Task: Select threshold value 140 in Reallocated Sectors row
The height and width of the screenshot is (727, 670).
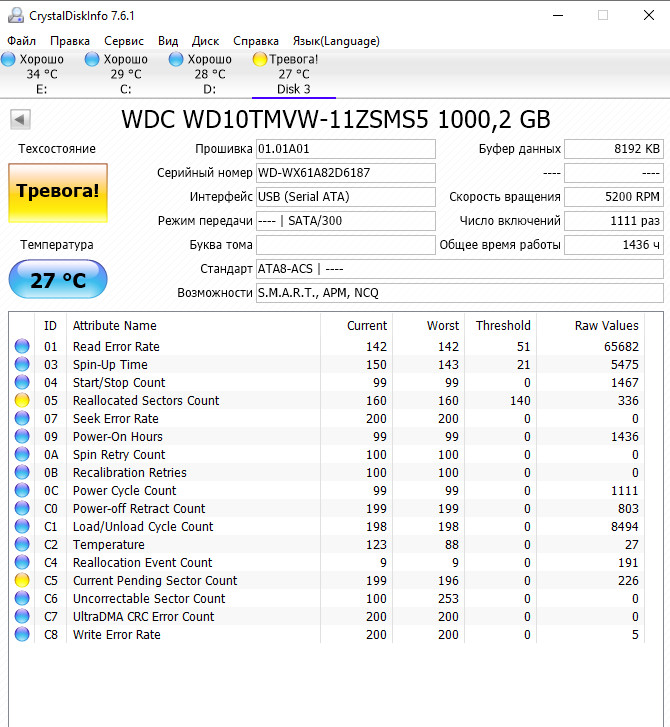Action: click(520, 401)
